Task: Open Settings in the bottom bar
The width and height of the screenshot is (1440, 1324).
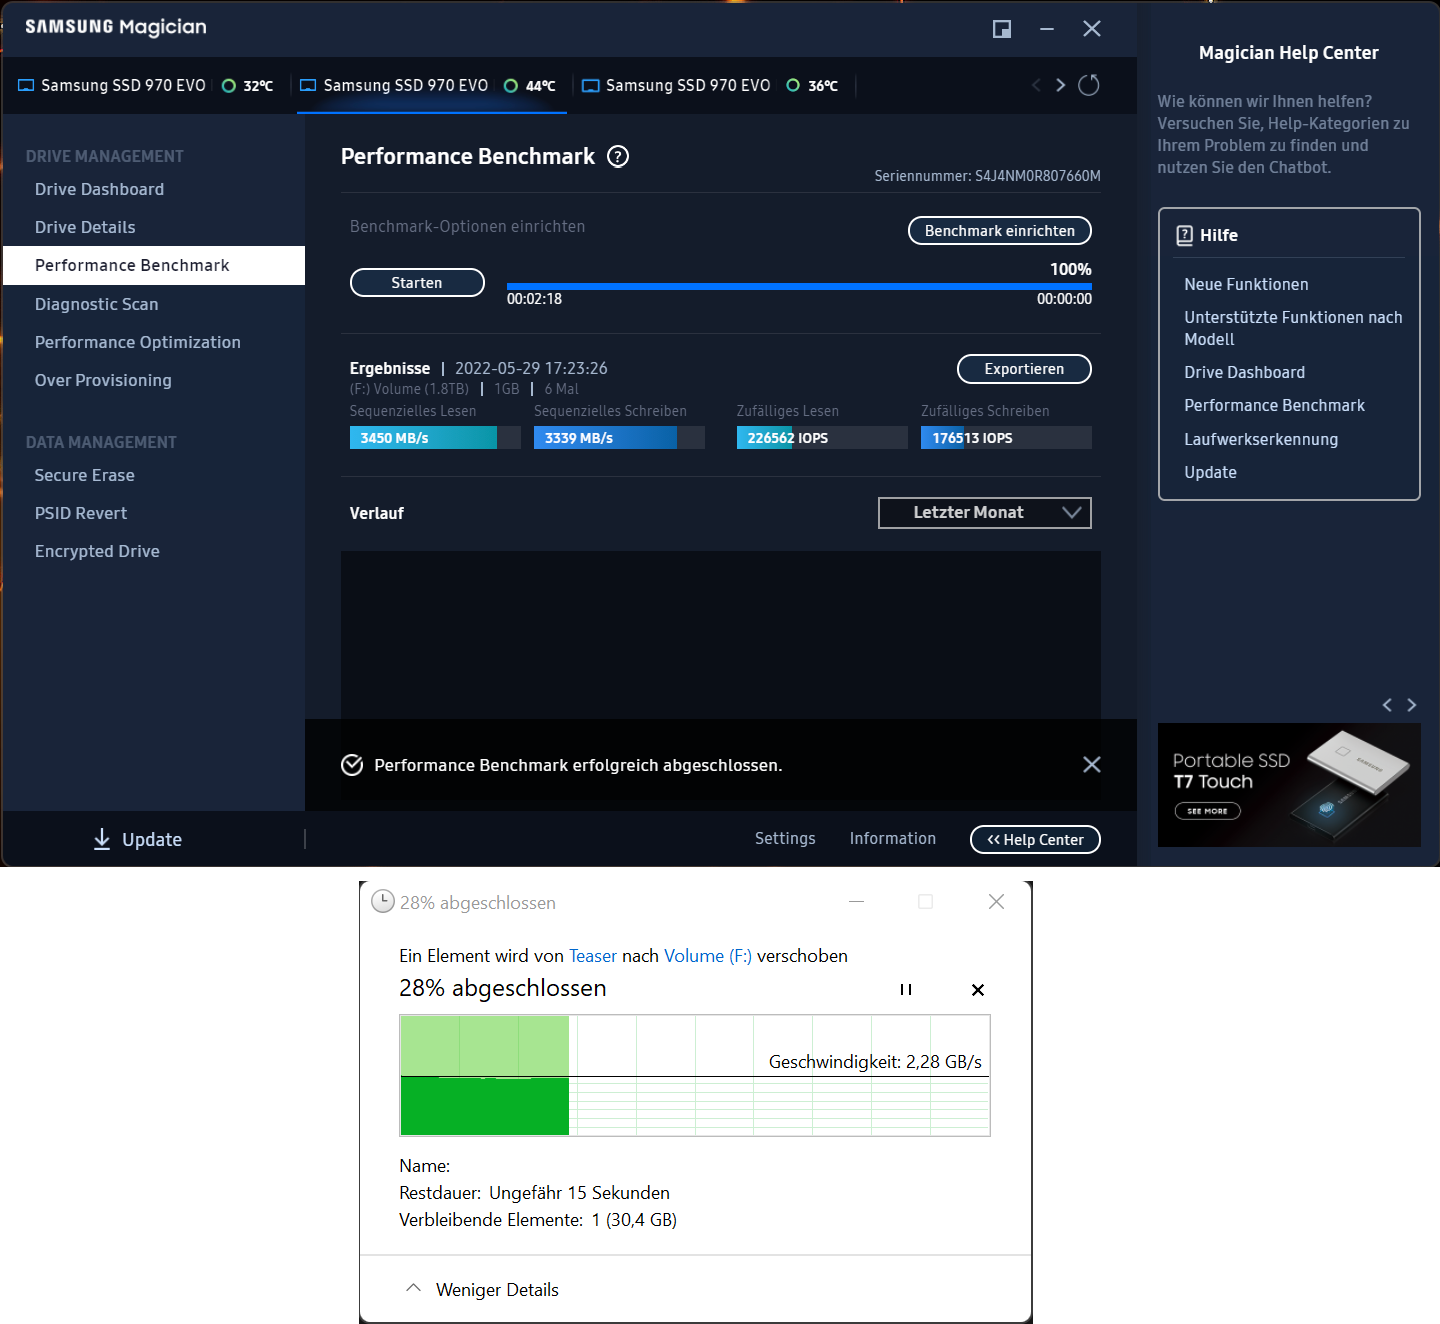Action: [x=785, y=838]
